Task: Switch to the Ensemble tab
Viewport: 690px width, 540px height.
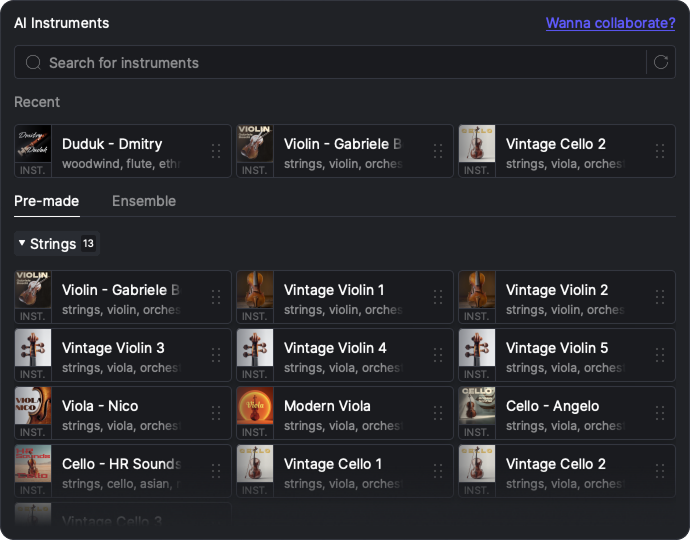Action: point(144,201)
